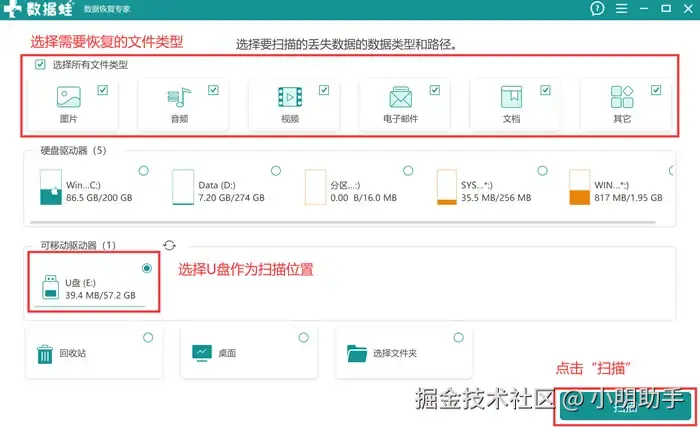This screenshot has height=427, width=700.
Task: Toggle the select all file types checkbox
Action: (x=40, y=65)
